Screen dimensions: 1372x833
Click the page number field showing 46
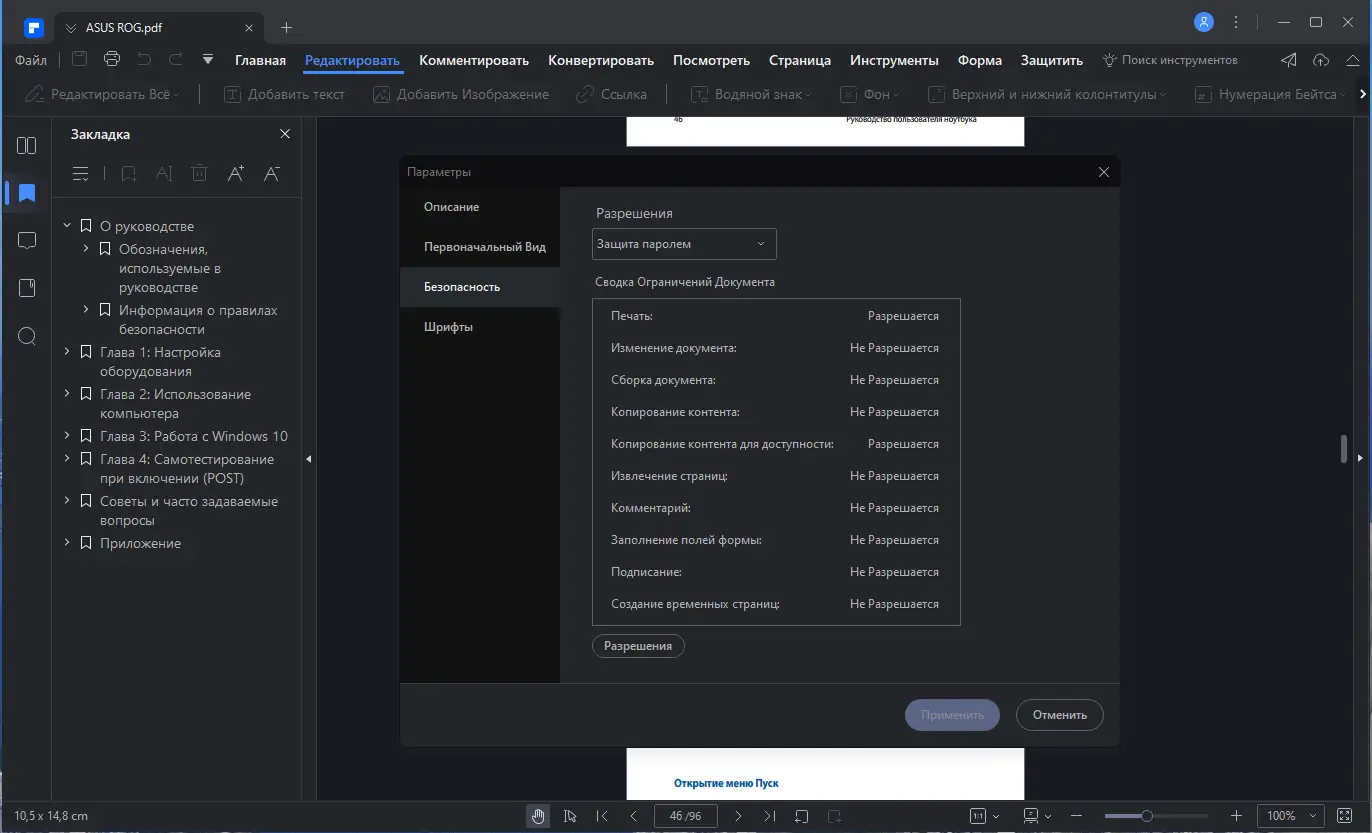pos(686,816)
